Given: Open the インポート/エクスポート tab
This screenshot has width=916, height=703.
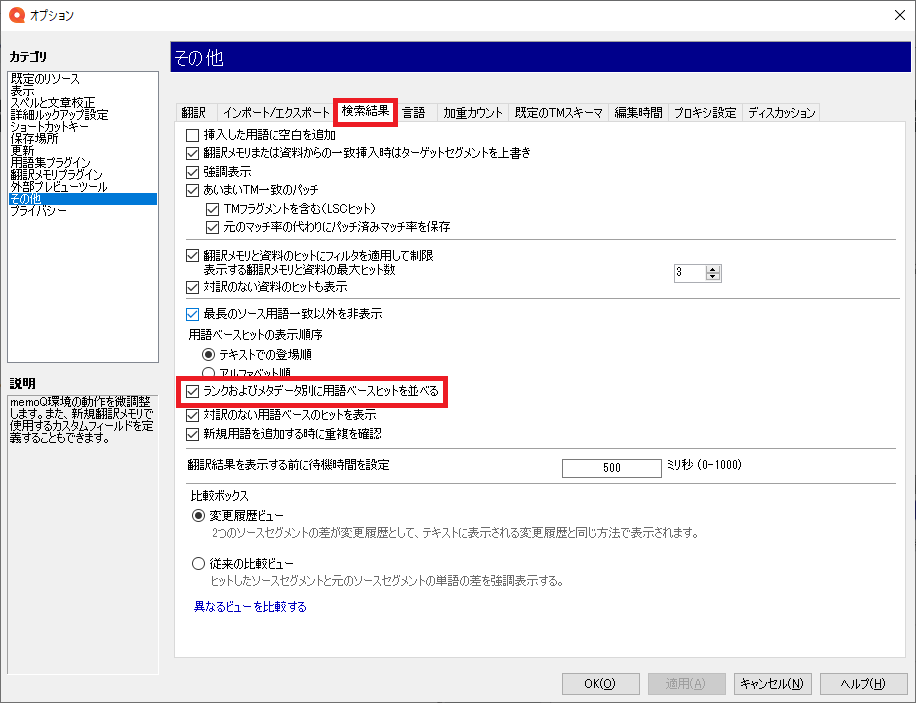Looking at the screenshot, I should 275,113.
